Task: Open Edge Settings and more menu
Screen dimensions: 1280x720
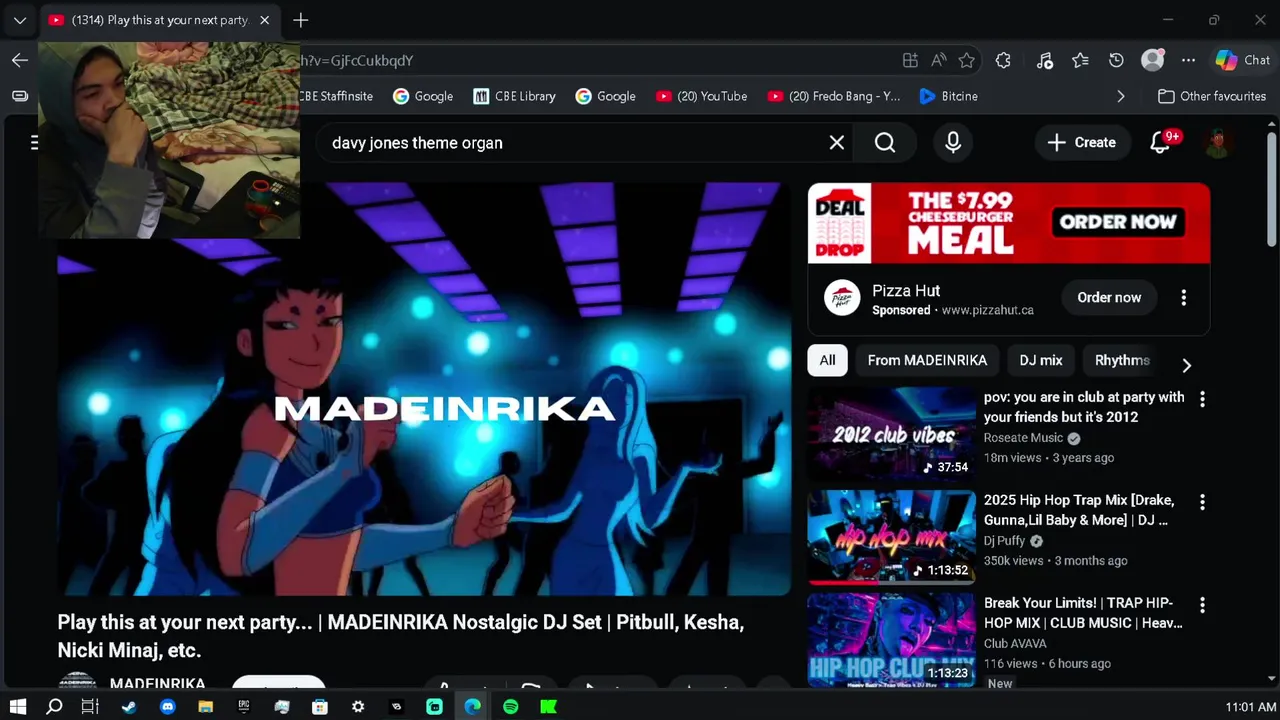Action: point(1188,60)
